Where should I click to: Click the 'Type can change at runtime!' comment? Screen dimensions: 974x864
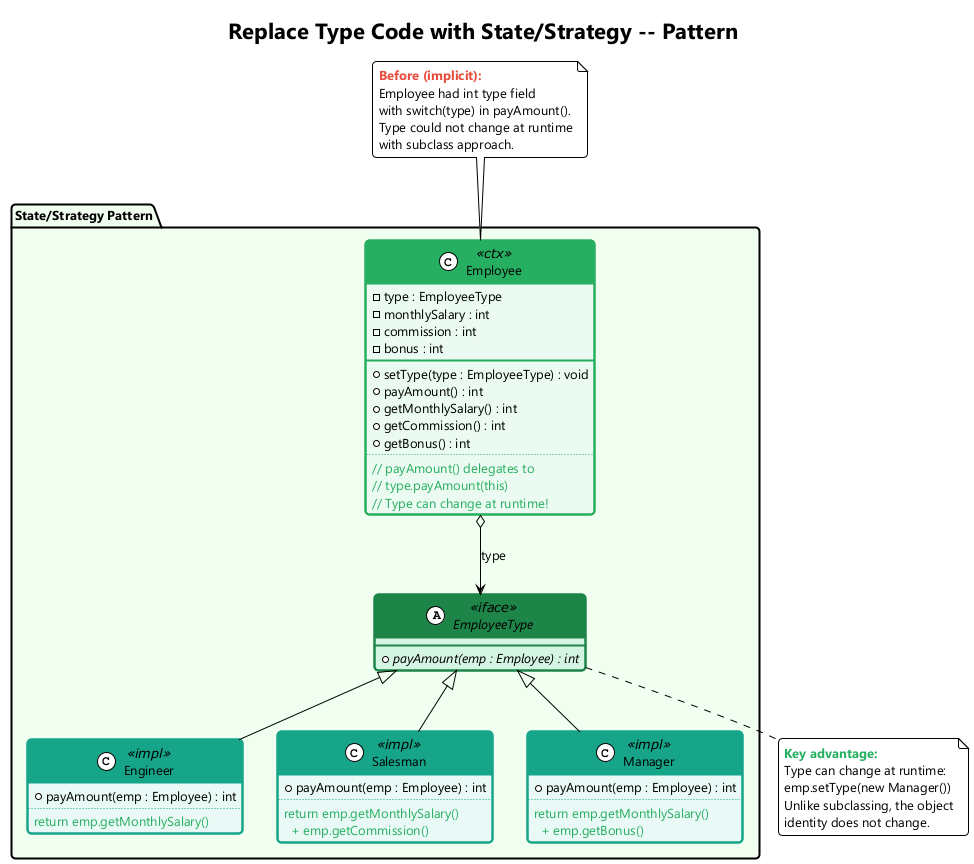(x=459, y=503)
